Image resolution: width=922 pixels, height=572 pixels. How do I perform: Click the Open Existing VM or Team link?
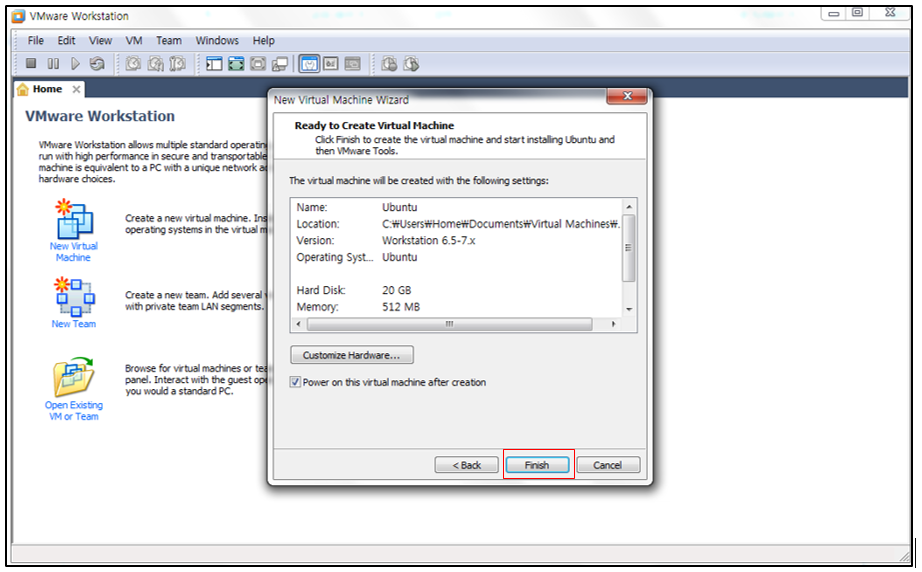(74, 410)
